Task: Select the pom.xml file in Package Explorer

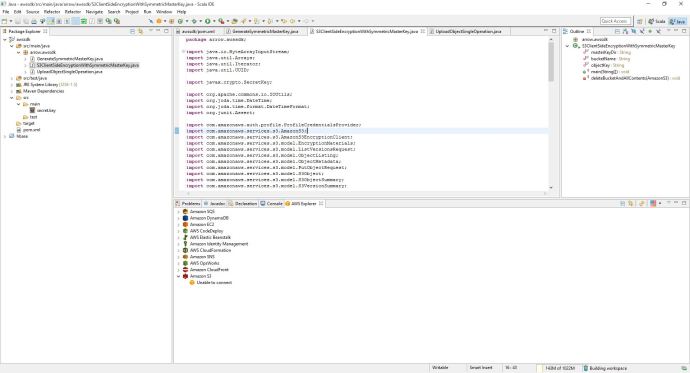Action: [x=31, y=130]
